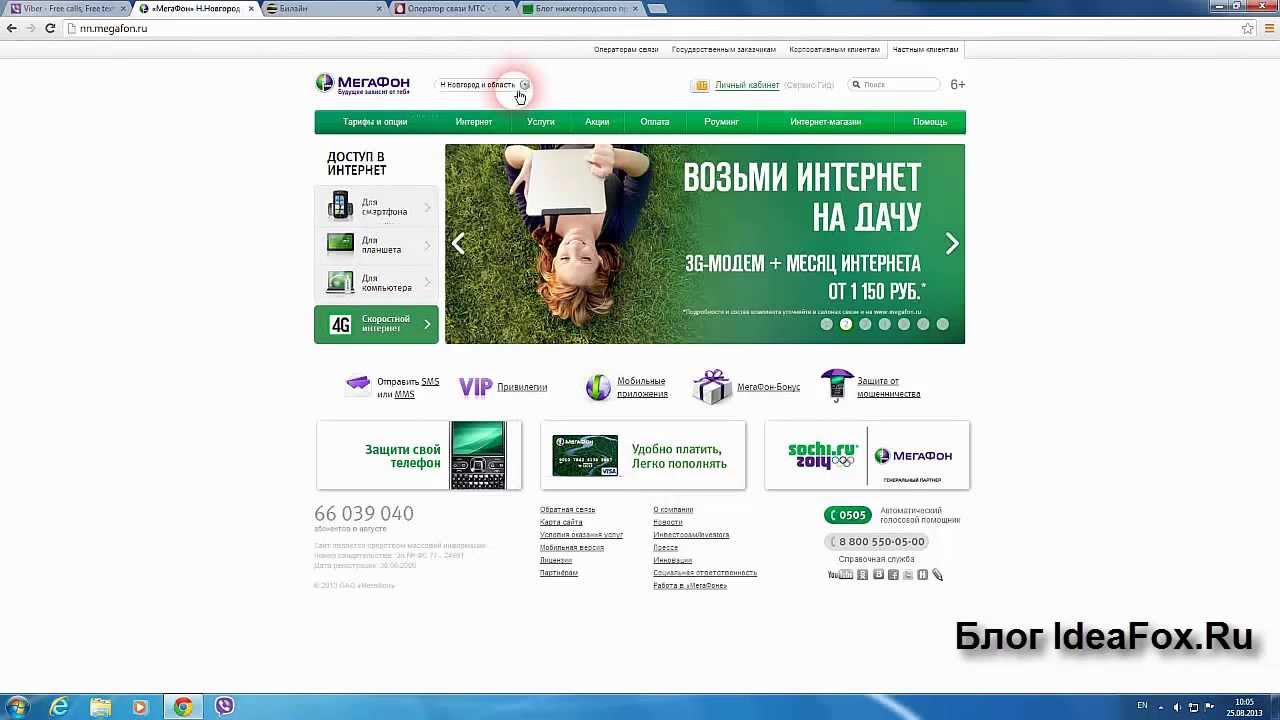Image resolution: width=1280 pixels, height=720 pixels.
Task: Click the mobile applications sphere icon
Action: point(598,387)
